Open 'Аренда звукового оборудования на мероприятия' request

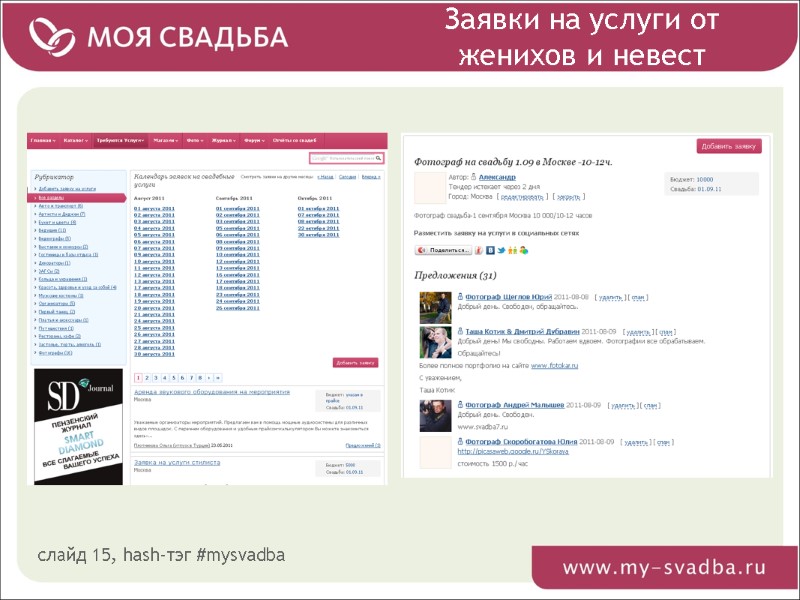212,392
